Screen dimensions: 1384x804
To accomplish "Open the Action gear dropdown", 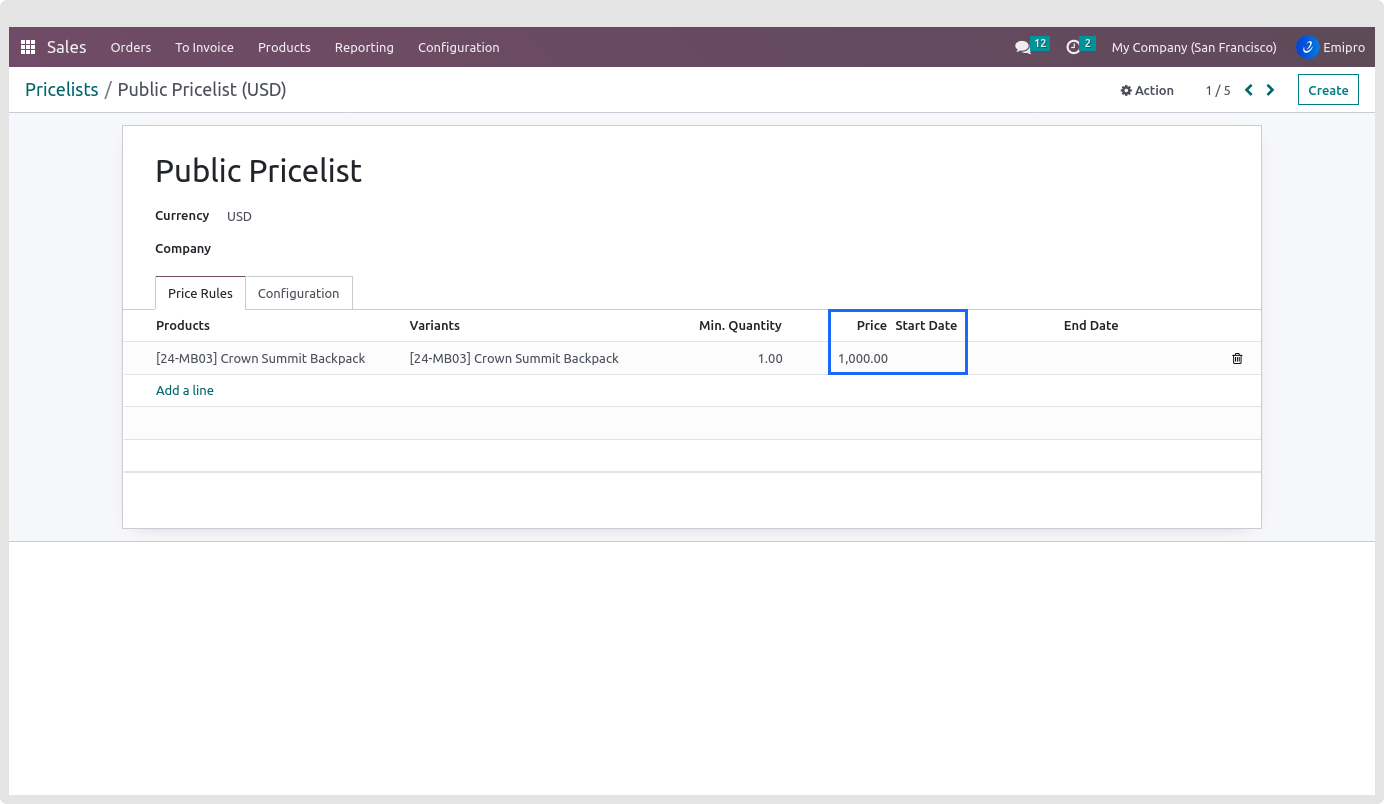I will coord(1147,90).
